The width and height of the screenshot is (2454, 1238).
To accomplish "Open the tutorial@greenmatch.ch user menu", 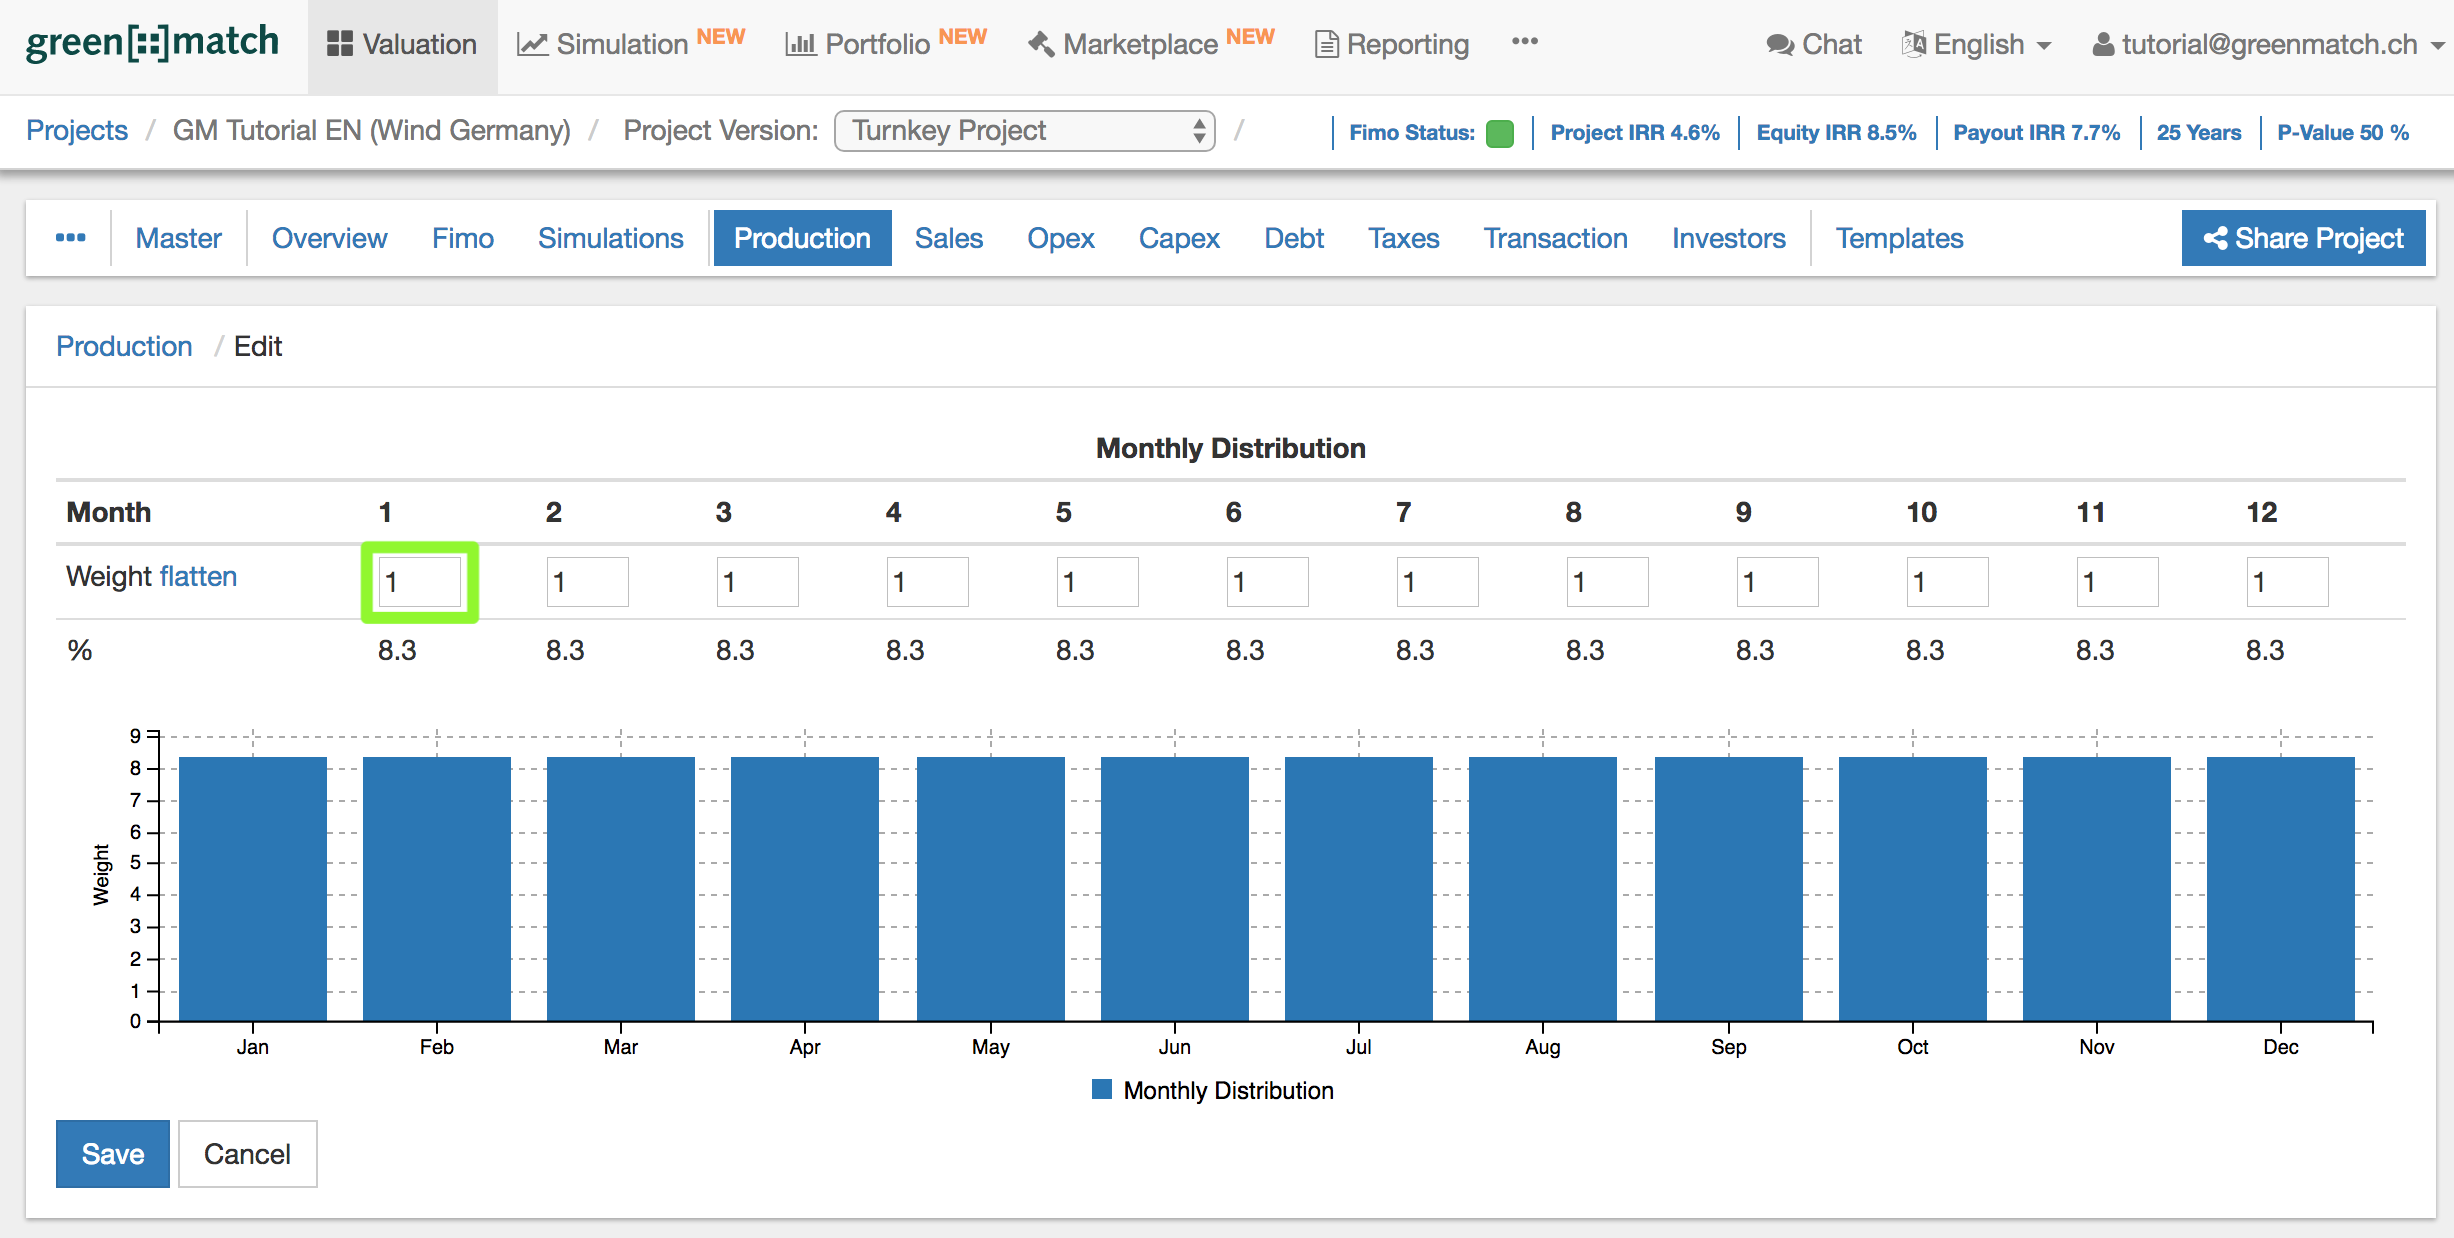I will (x=2268, y=44).
